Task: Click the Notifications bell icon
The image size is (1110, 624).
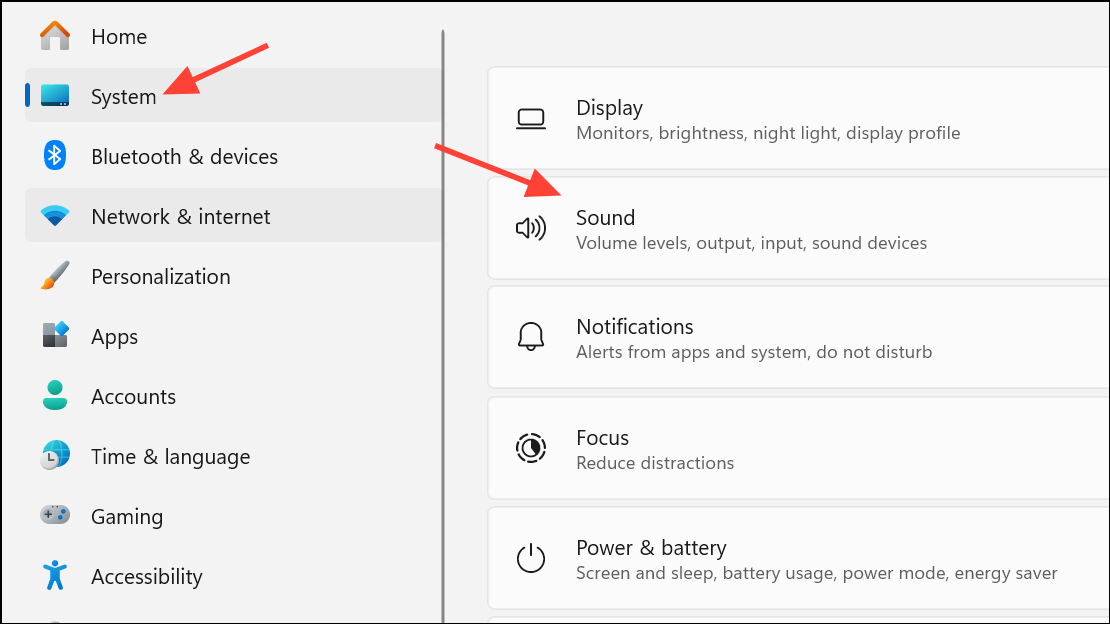Action: [x=531, y=337]
